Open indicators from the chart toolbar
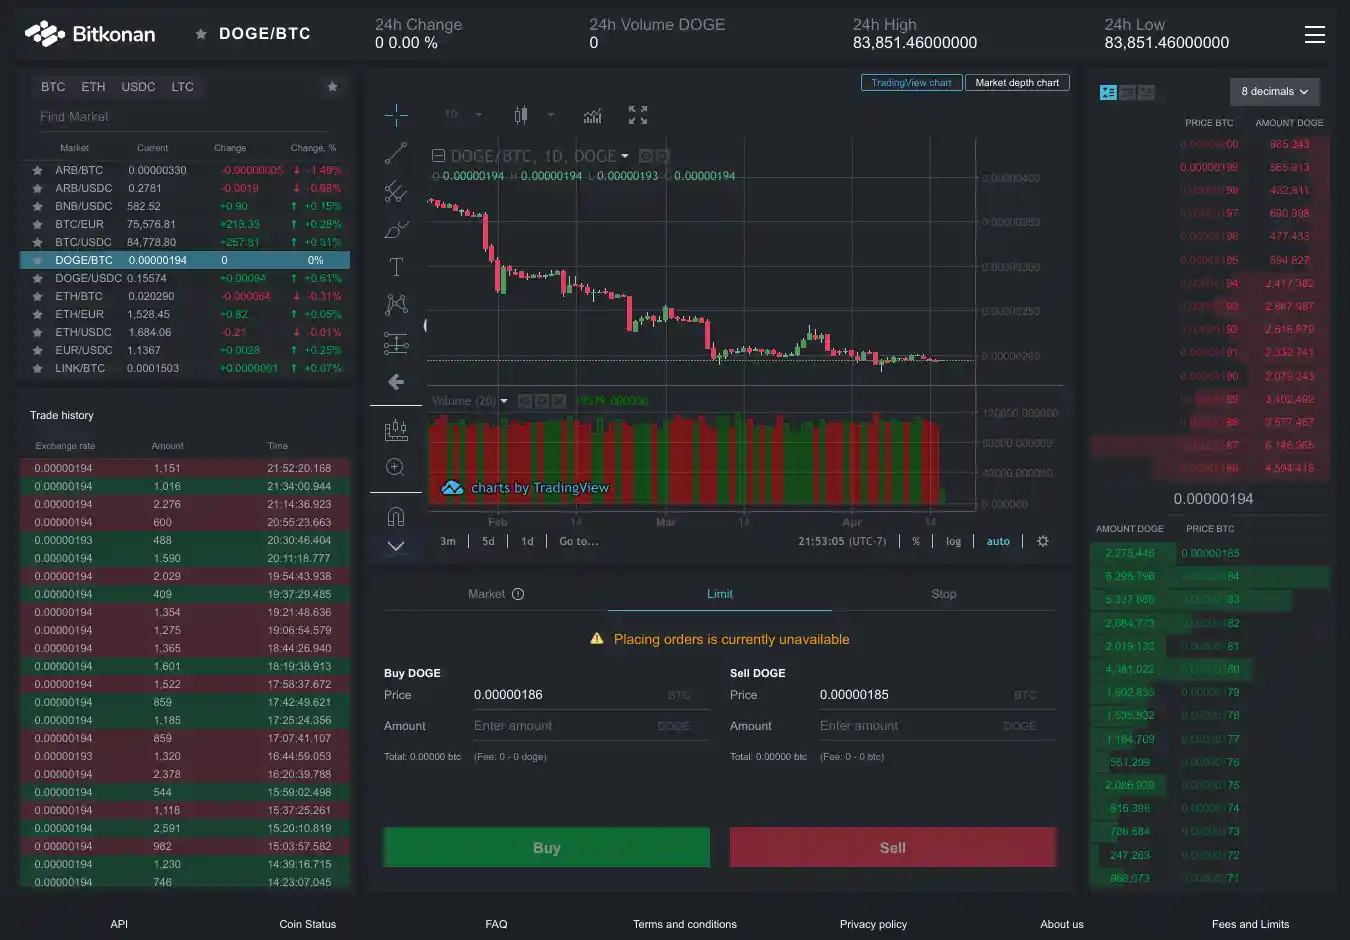 [x=593, y=115]
